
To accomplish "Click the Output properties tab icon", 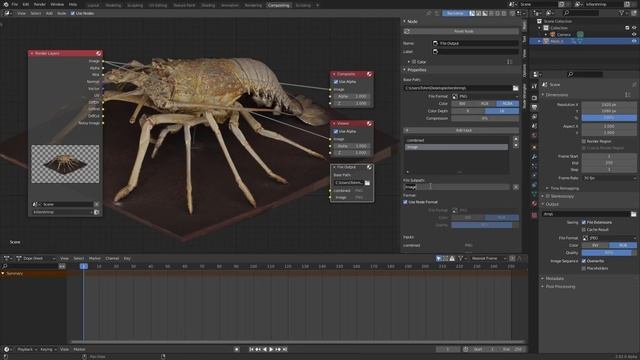I will click(534, 107).
